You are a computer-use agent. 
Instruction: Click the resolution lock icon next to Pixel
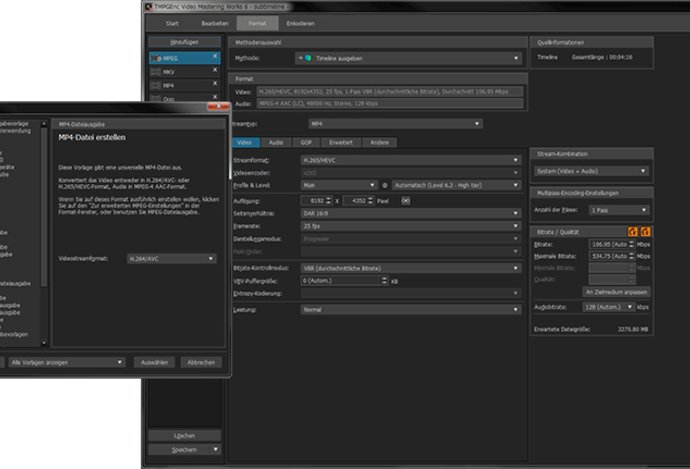tap(405, 200)
